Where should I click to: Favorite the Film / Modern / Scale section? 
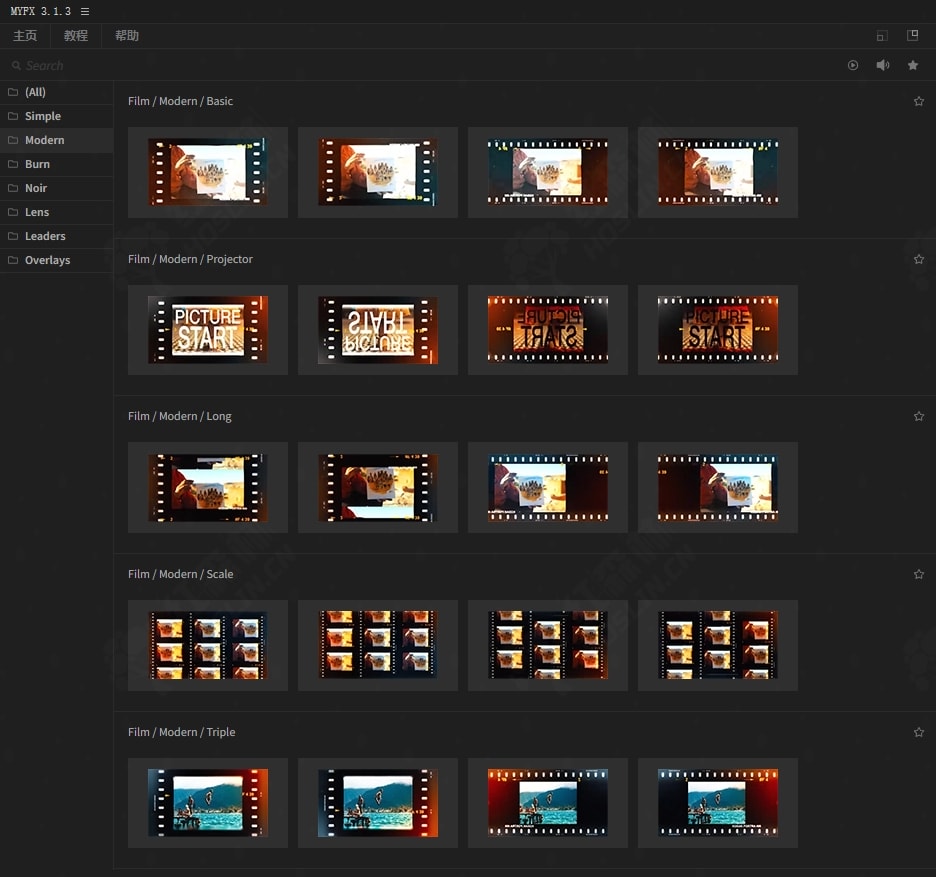coord(919,574)
